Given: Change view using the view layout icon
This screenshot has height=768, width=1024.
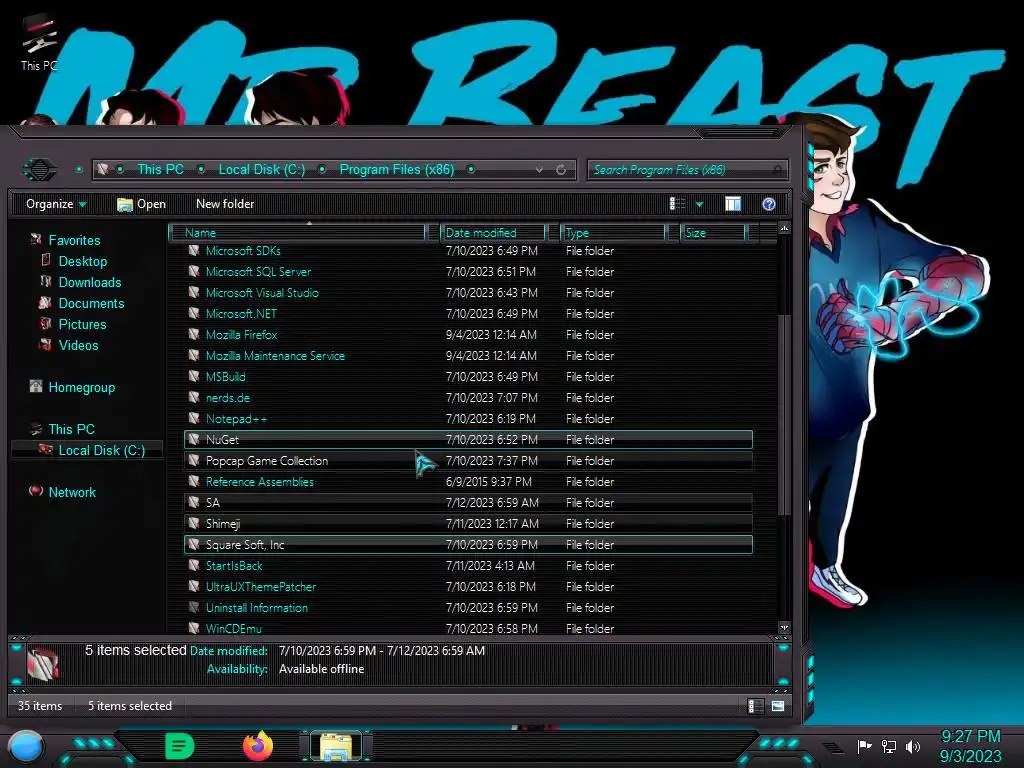Looking at the screenshot, I should click(677, 204).
